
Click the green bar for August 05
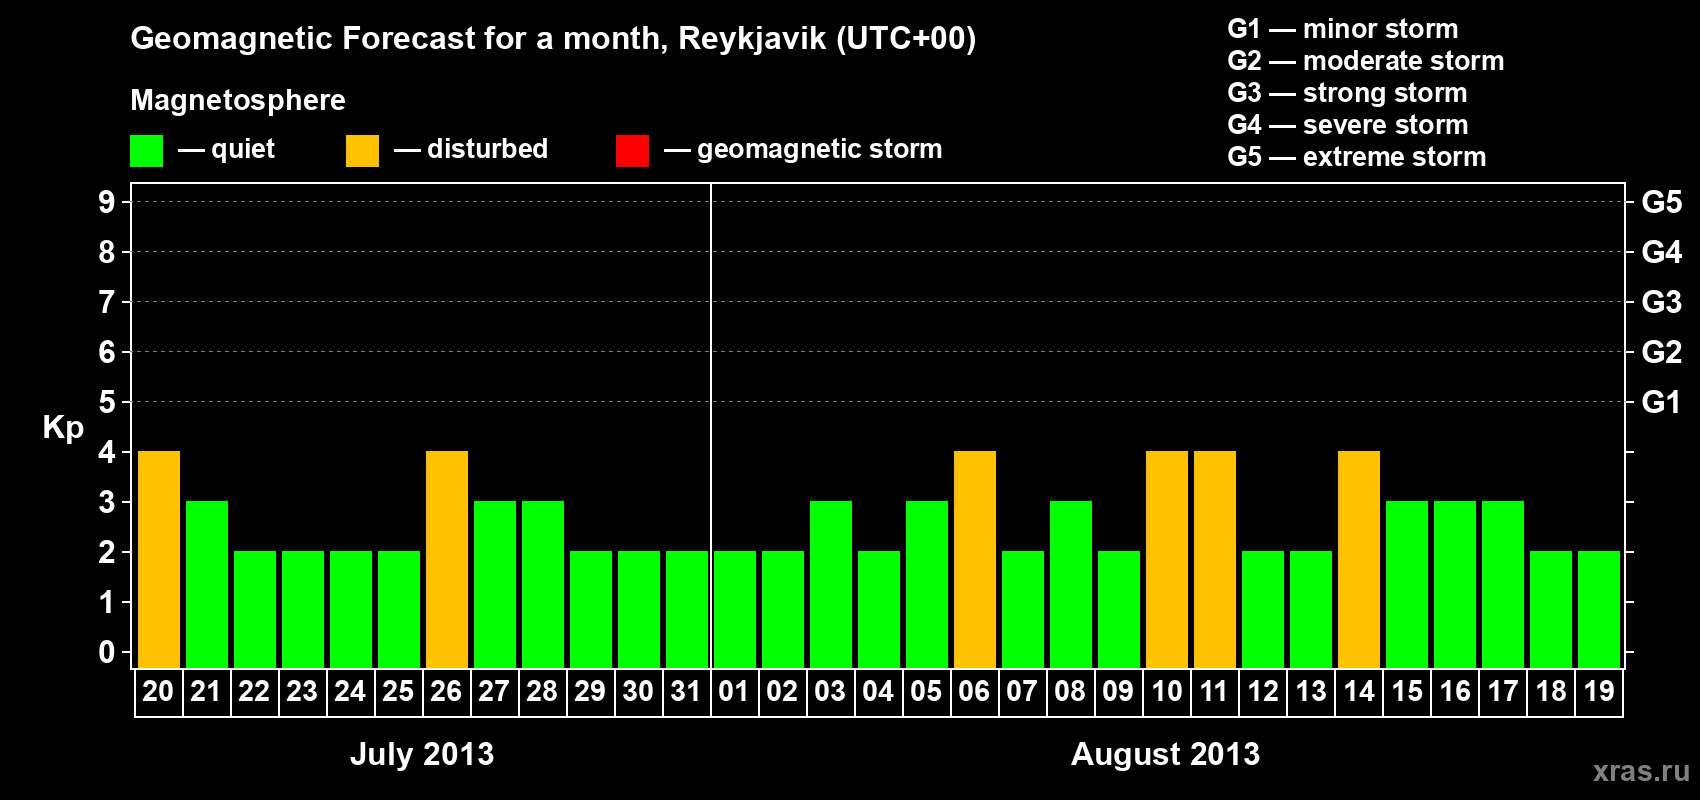click(x=927, y=584)
